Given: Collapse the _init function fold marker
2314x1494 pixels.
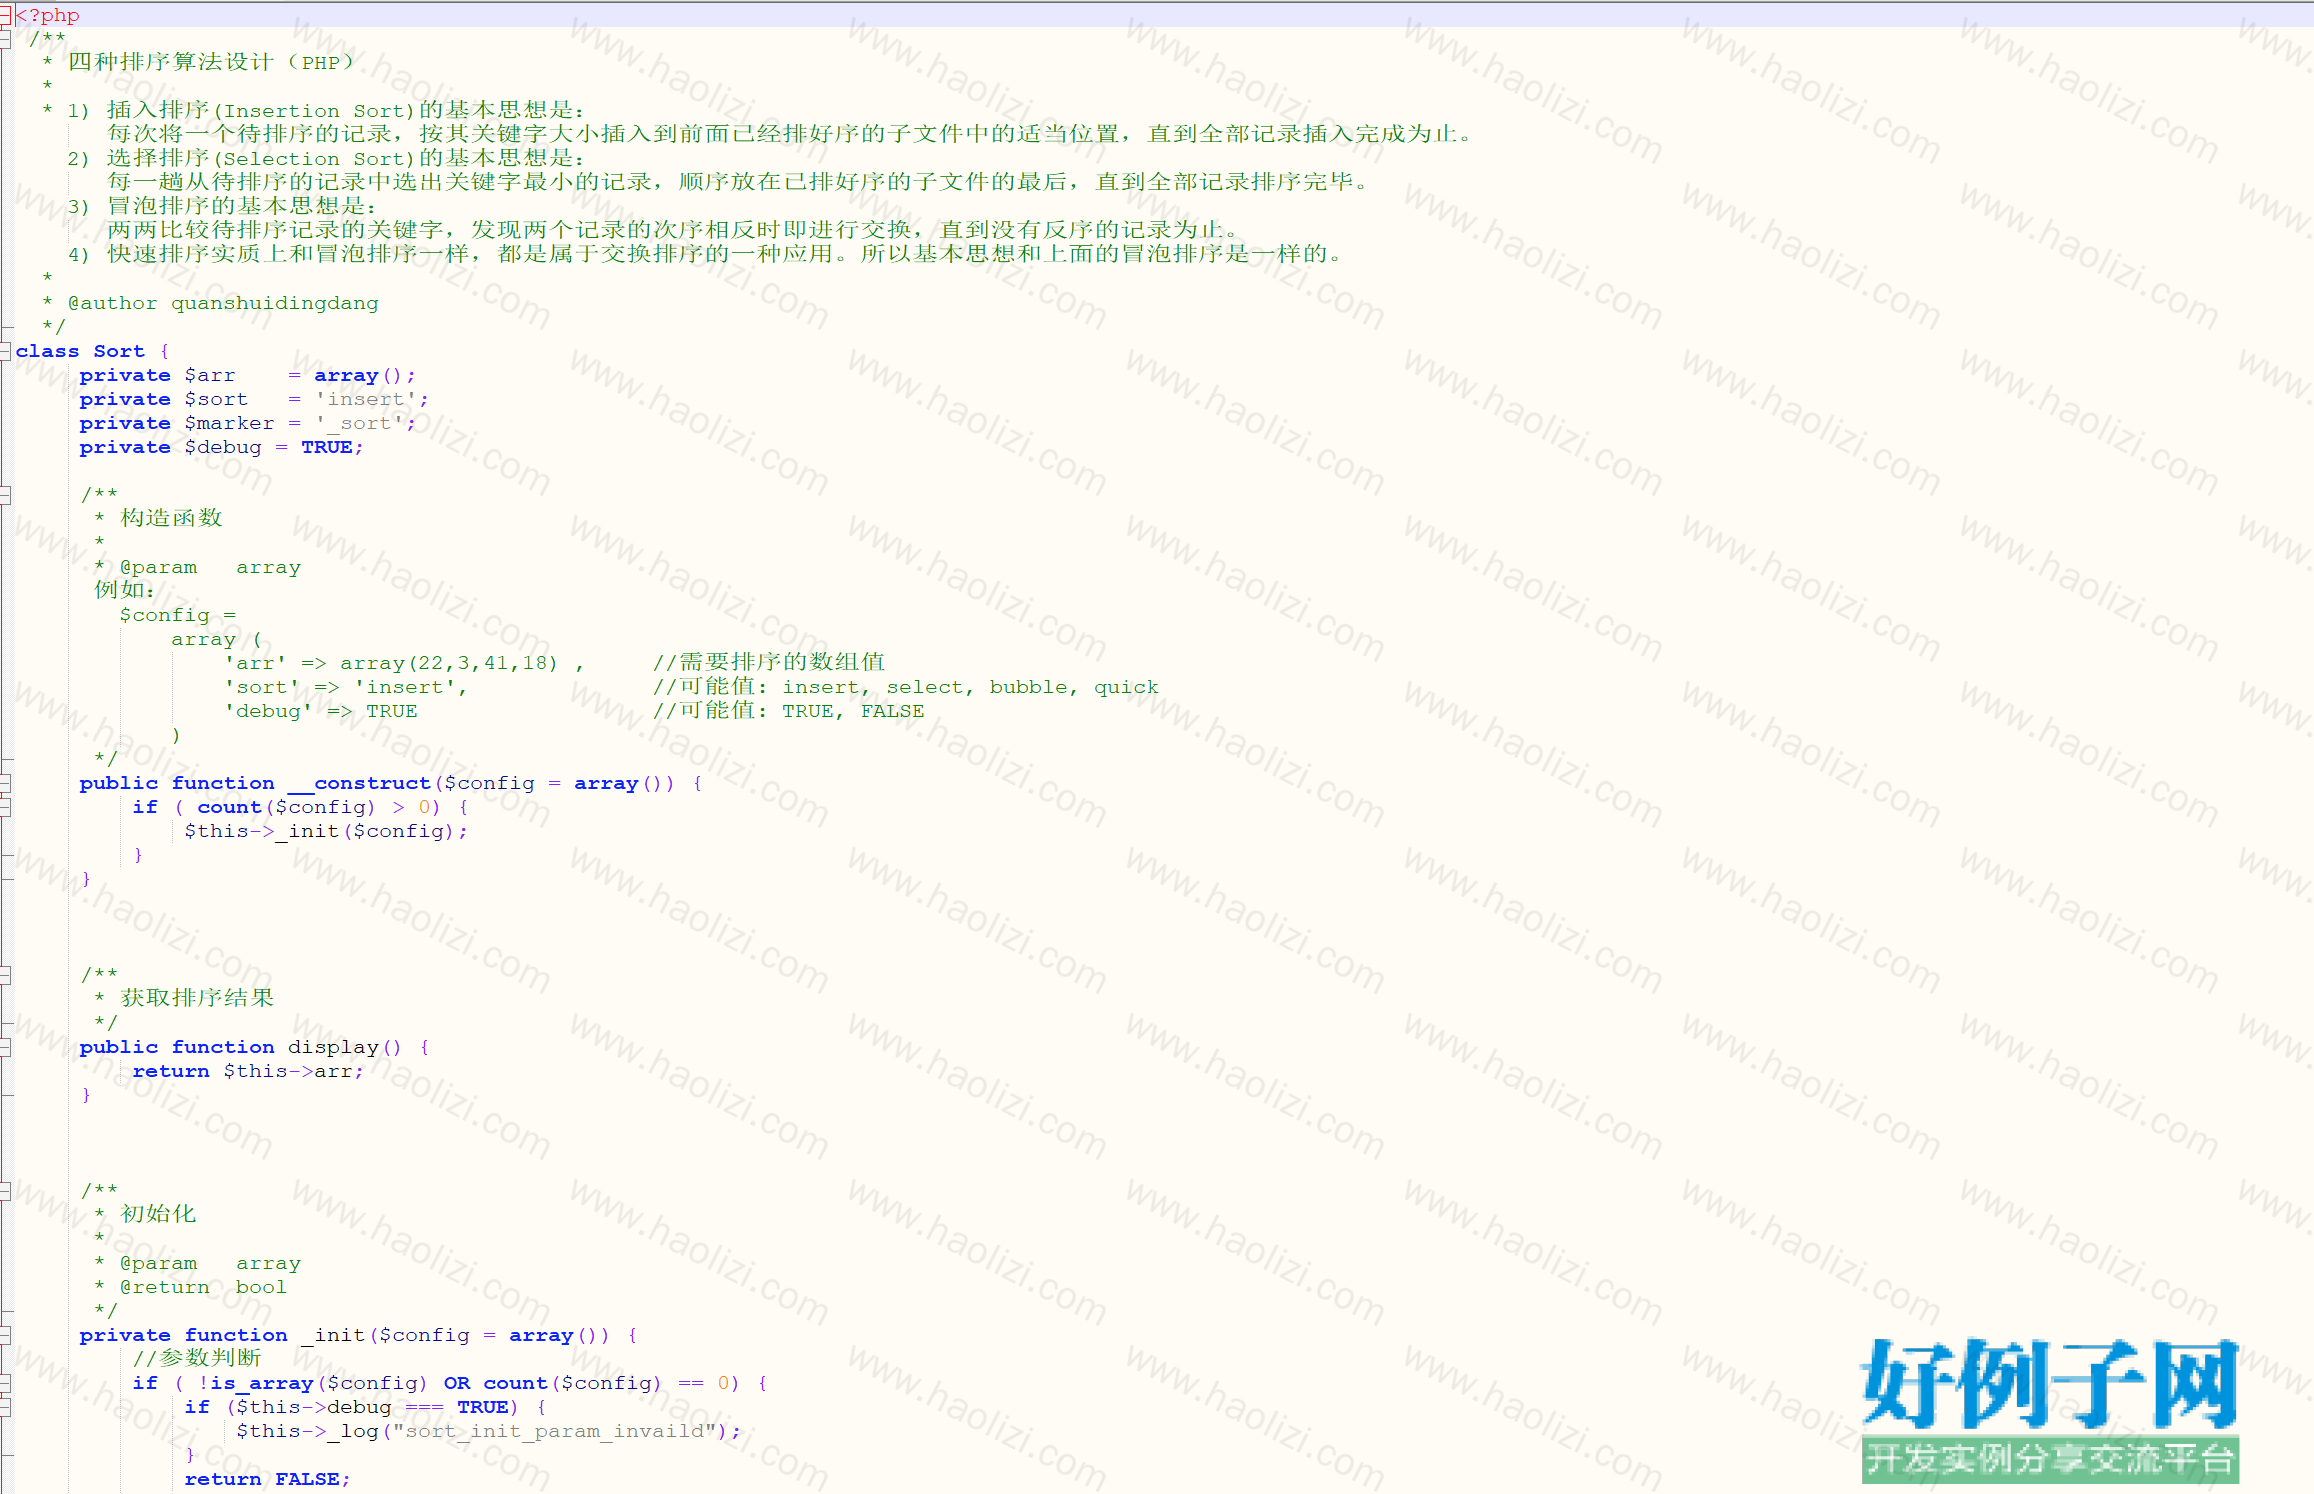Looking at the screenshot, I should tap(5, 1335).
